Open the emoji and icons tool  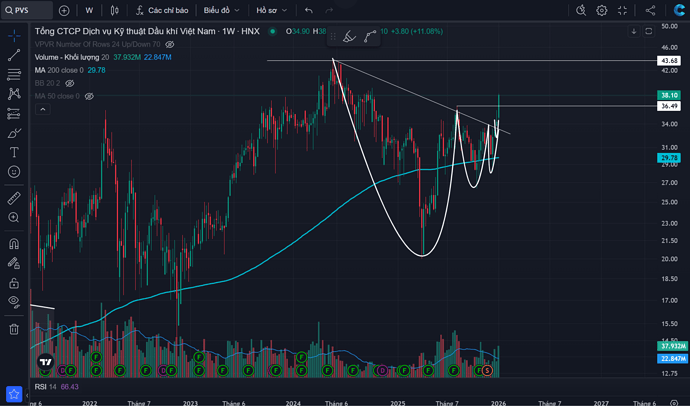coord(14,172)
